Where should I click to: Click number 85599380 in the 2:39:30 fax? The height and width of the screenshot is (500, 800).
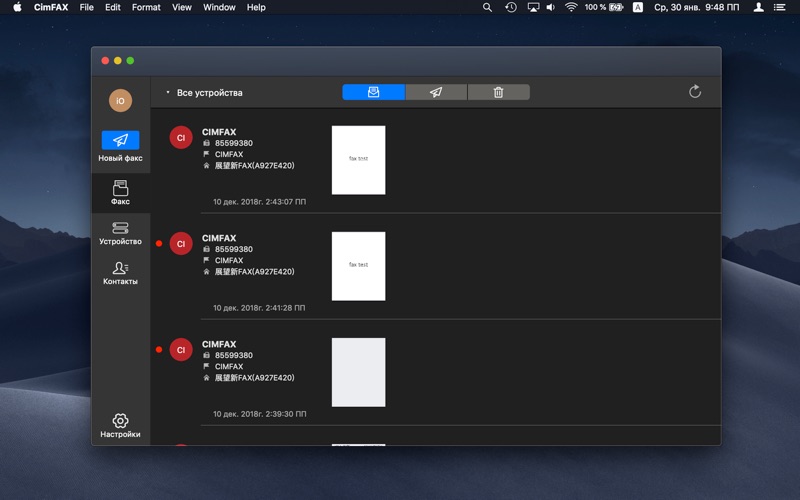tap(234, 356)
